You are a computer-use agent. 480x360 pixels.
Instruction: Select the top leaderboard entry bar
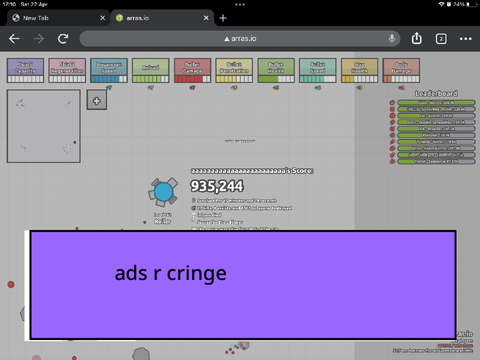[x=436, y=103]
